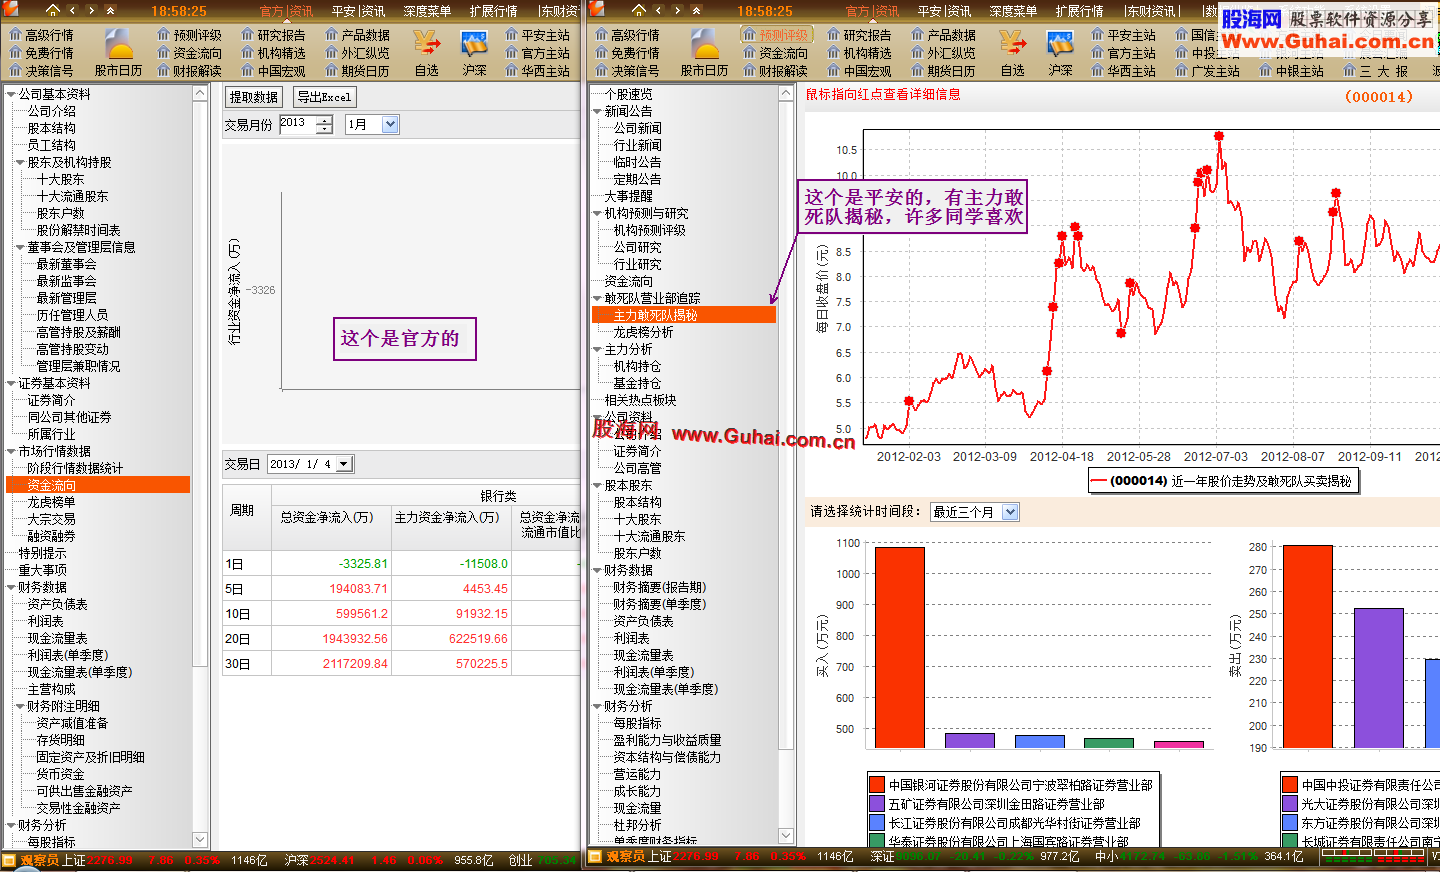The width and height of the screenshot is (1440, 872).
Task: Click the left window tree scrollbar down arrow
Action: click(x=200, y=840)
